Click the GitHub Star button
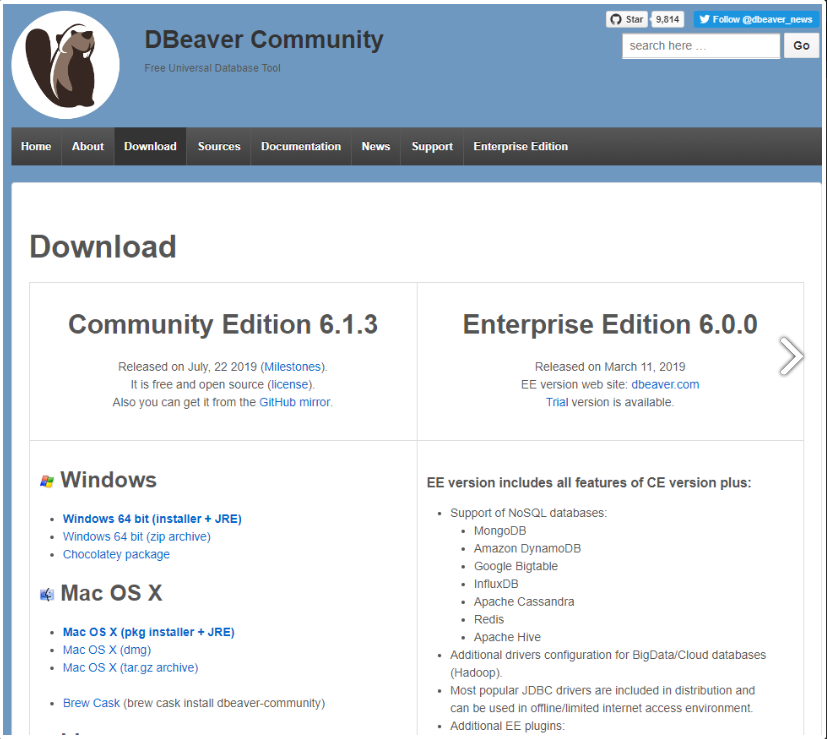The width and height of the screenshot is (827, 739). click(x=627, y=20)
